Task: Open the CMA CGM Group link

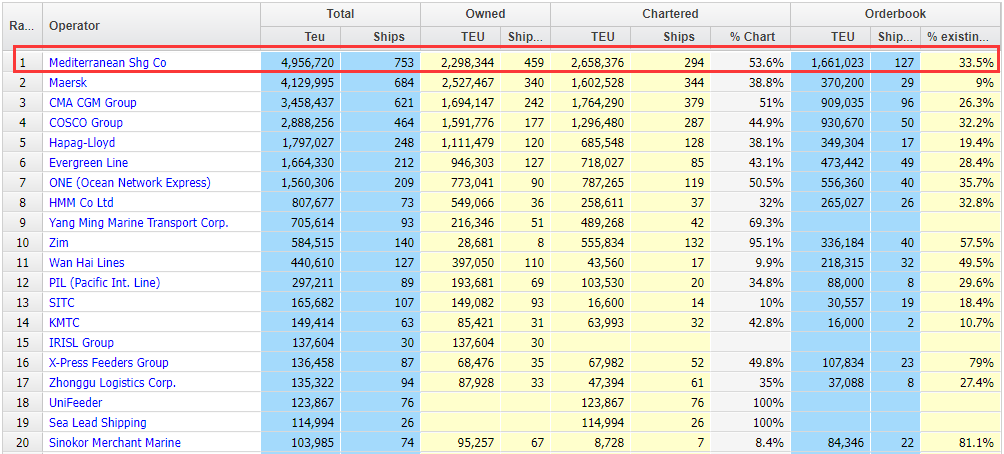Action: pyautogui.click(x=93, y=102)
